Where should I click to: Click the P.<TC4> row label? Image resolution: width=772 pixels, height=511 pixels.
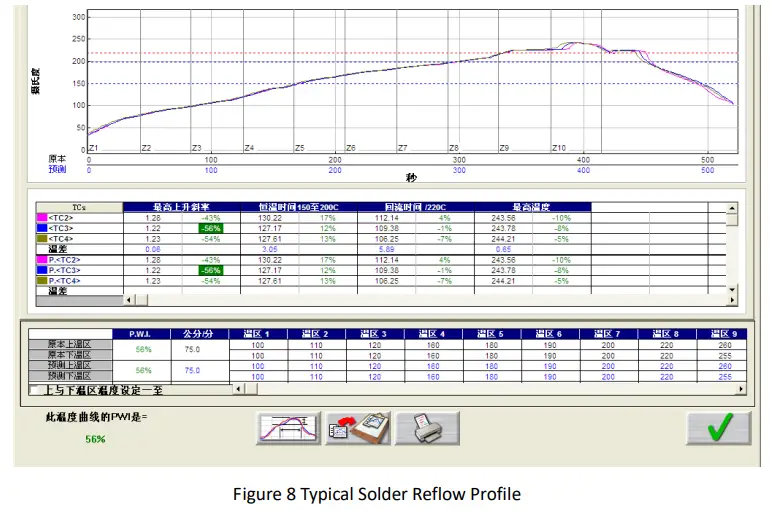[x=64, y=280]
